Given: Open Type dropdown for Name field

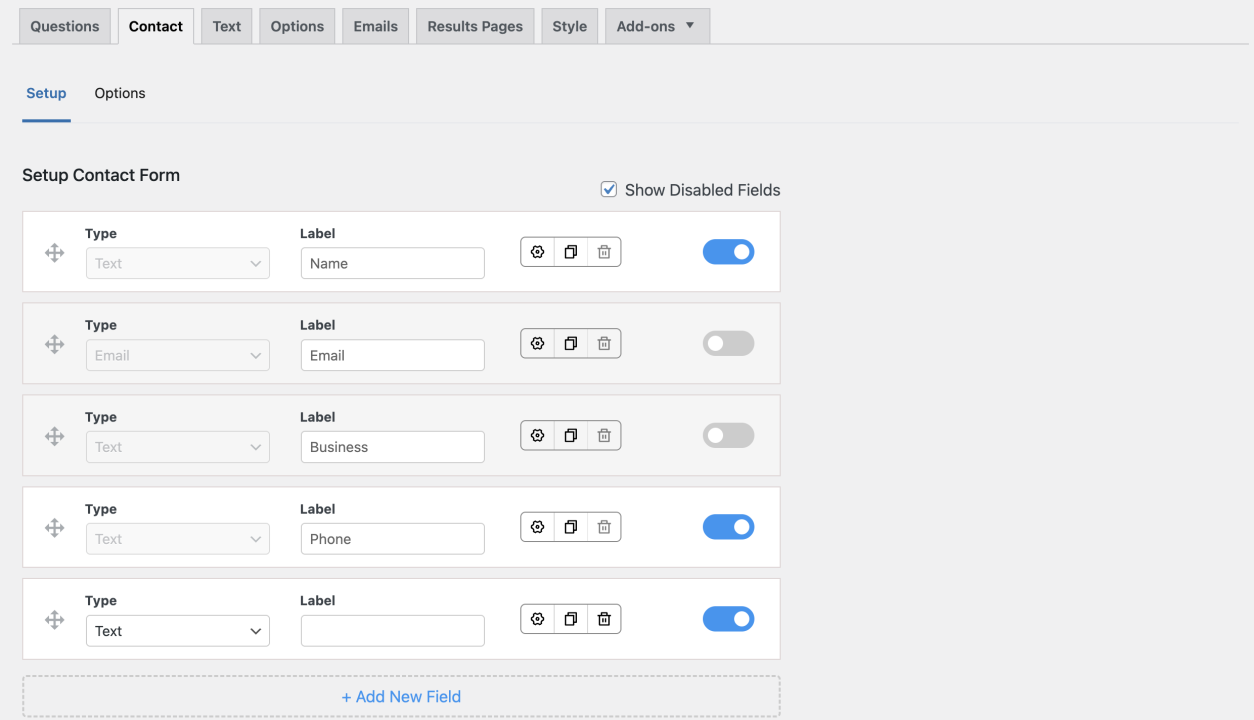Looking at the screenshot, I should point(178,264).
